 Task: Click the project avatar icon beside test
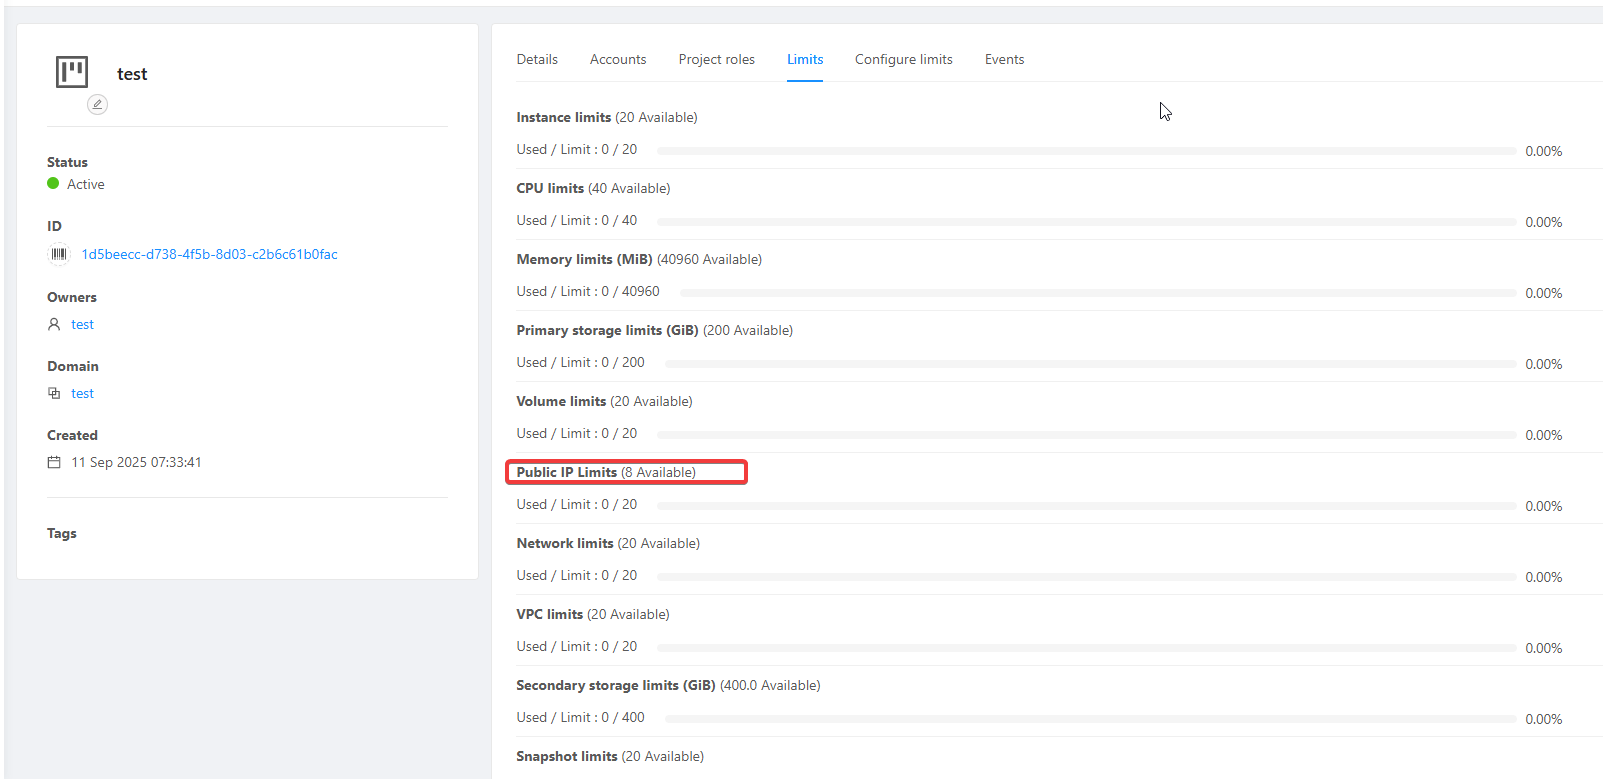(72, 72)
